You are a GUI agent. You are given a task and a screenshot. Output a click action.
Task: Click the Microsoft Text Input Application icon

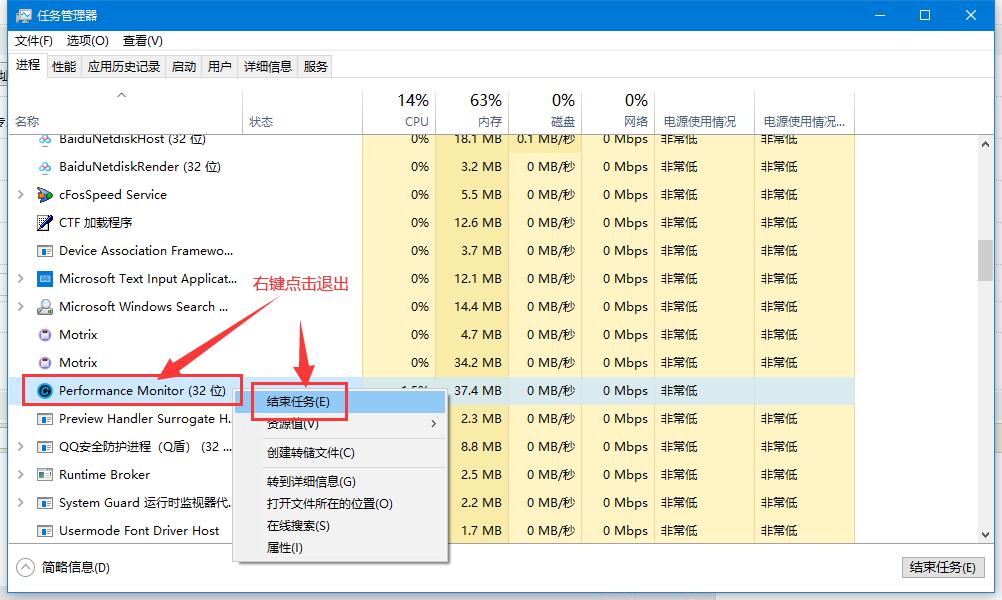coord(45,279)
